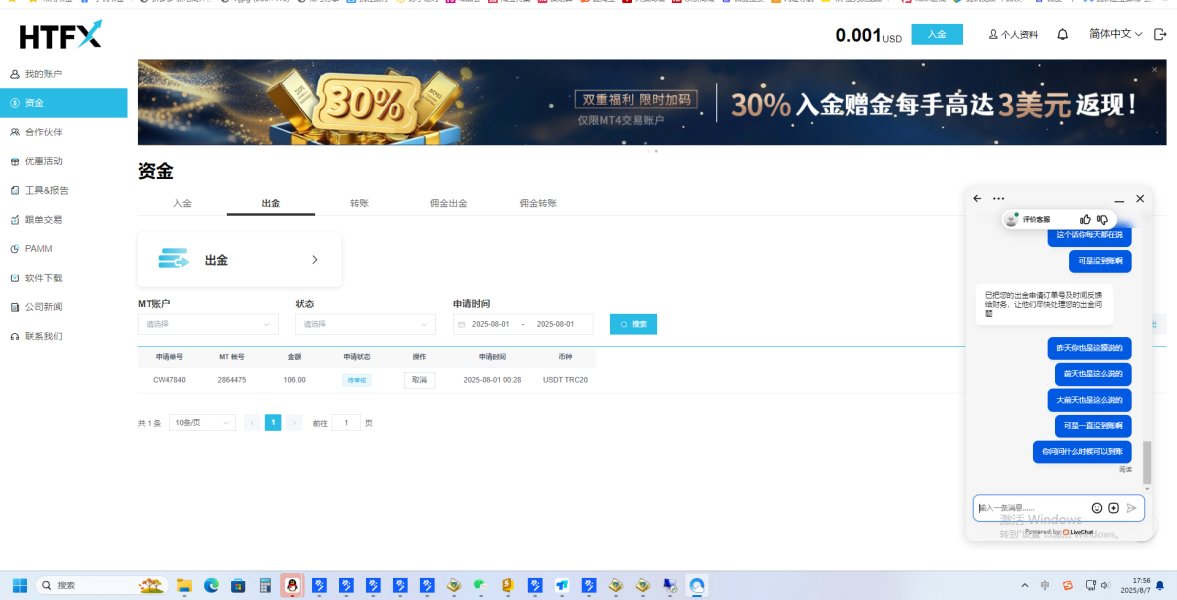1177x600 pixels.
Task: Expand the MT账户 dropdown
Action: [208, 324]
